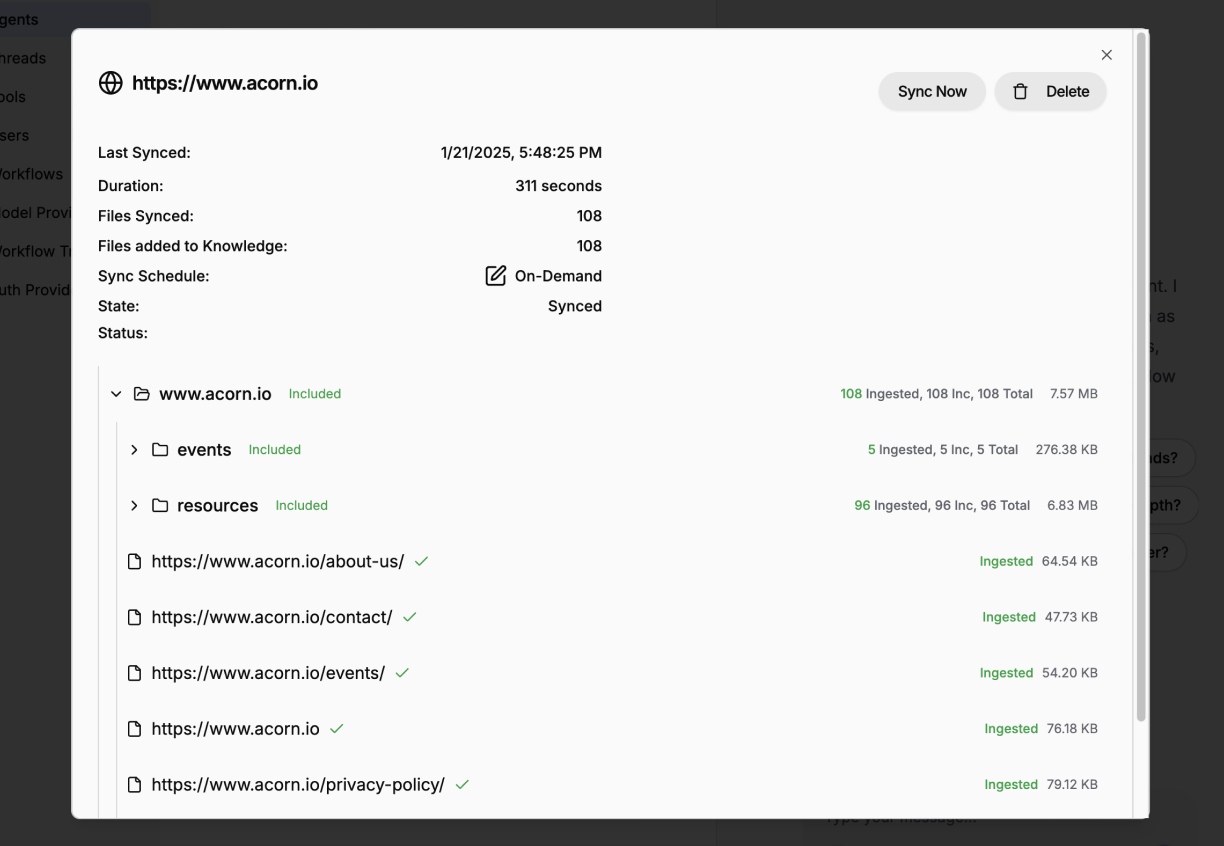1224x846 pixels.
Task: Toggle the Included label on resources folder
Action: [301, 506]
